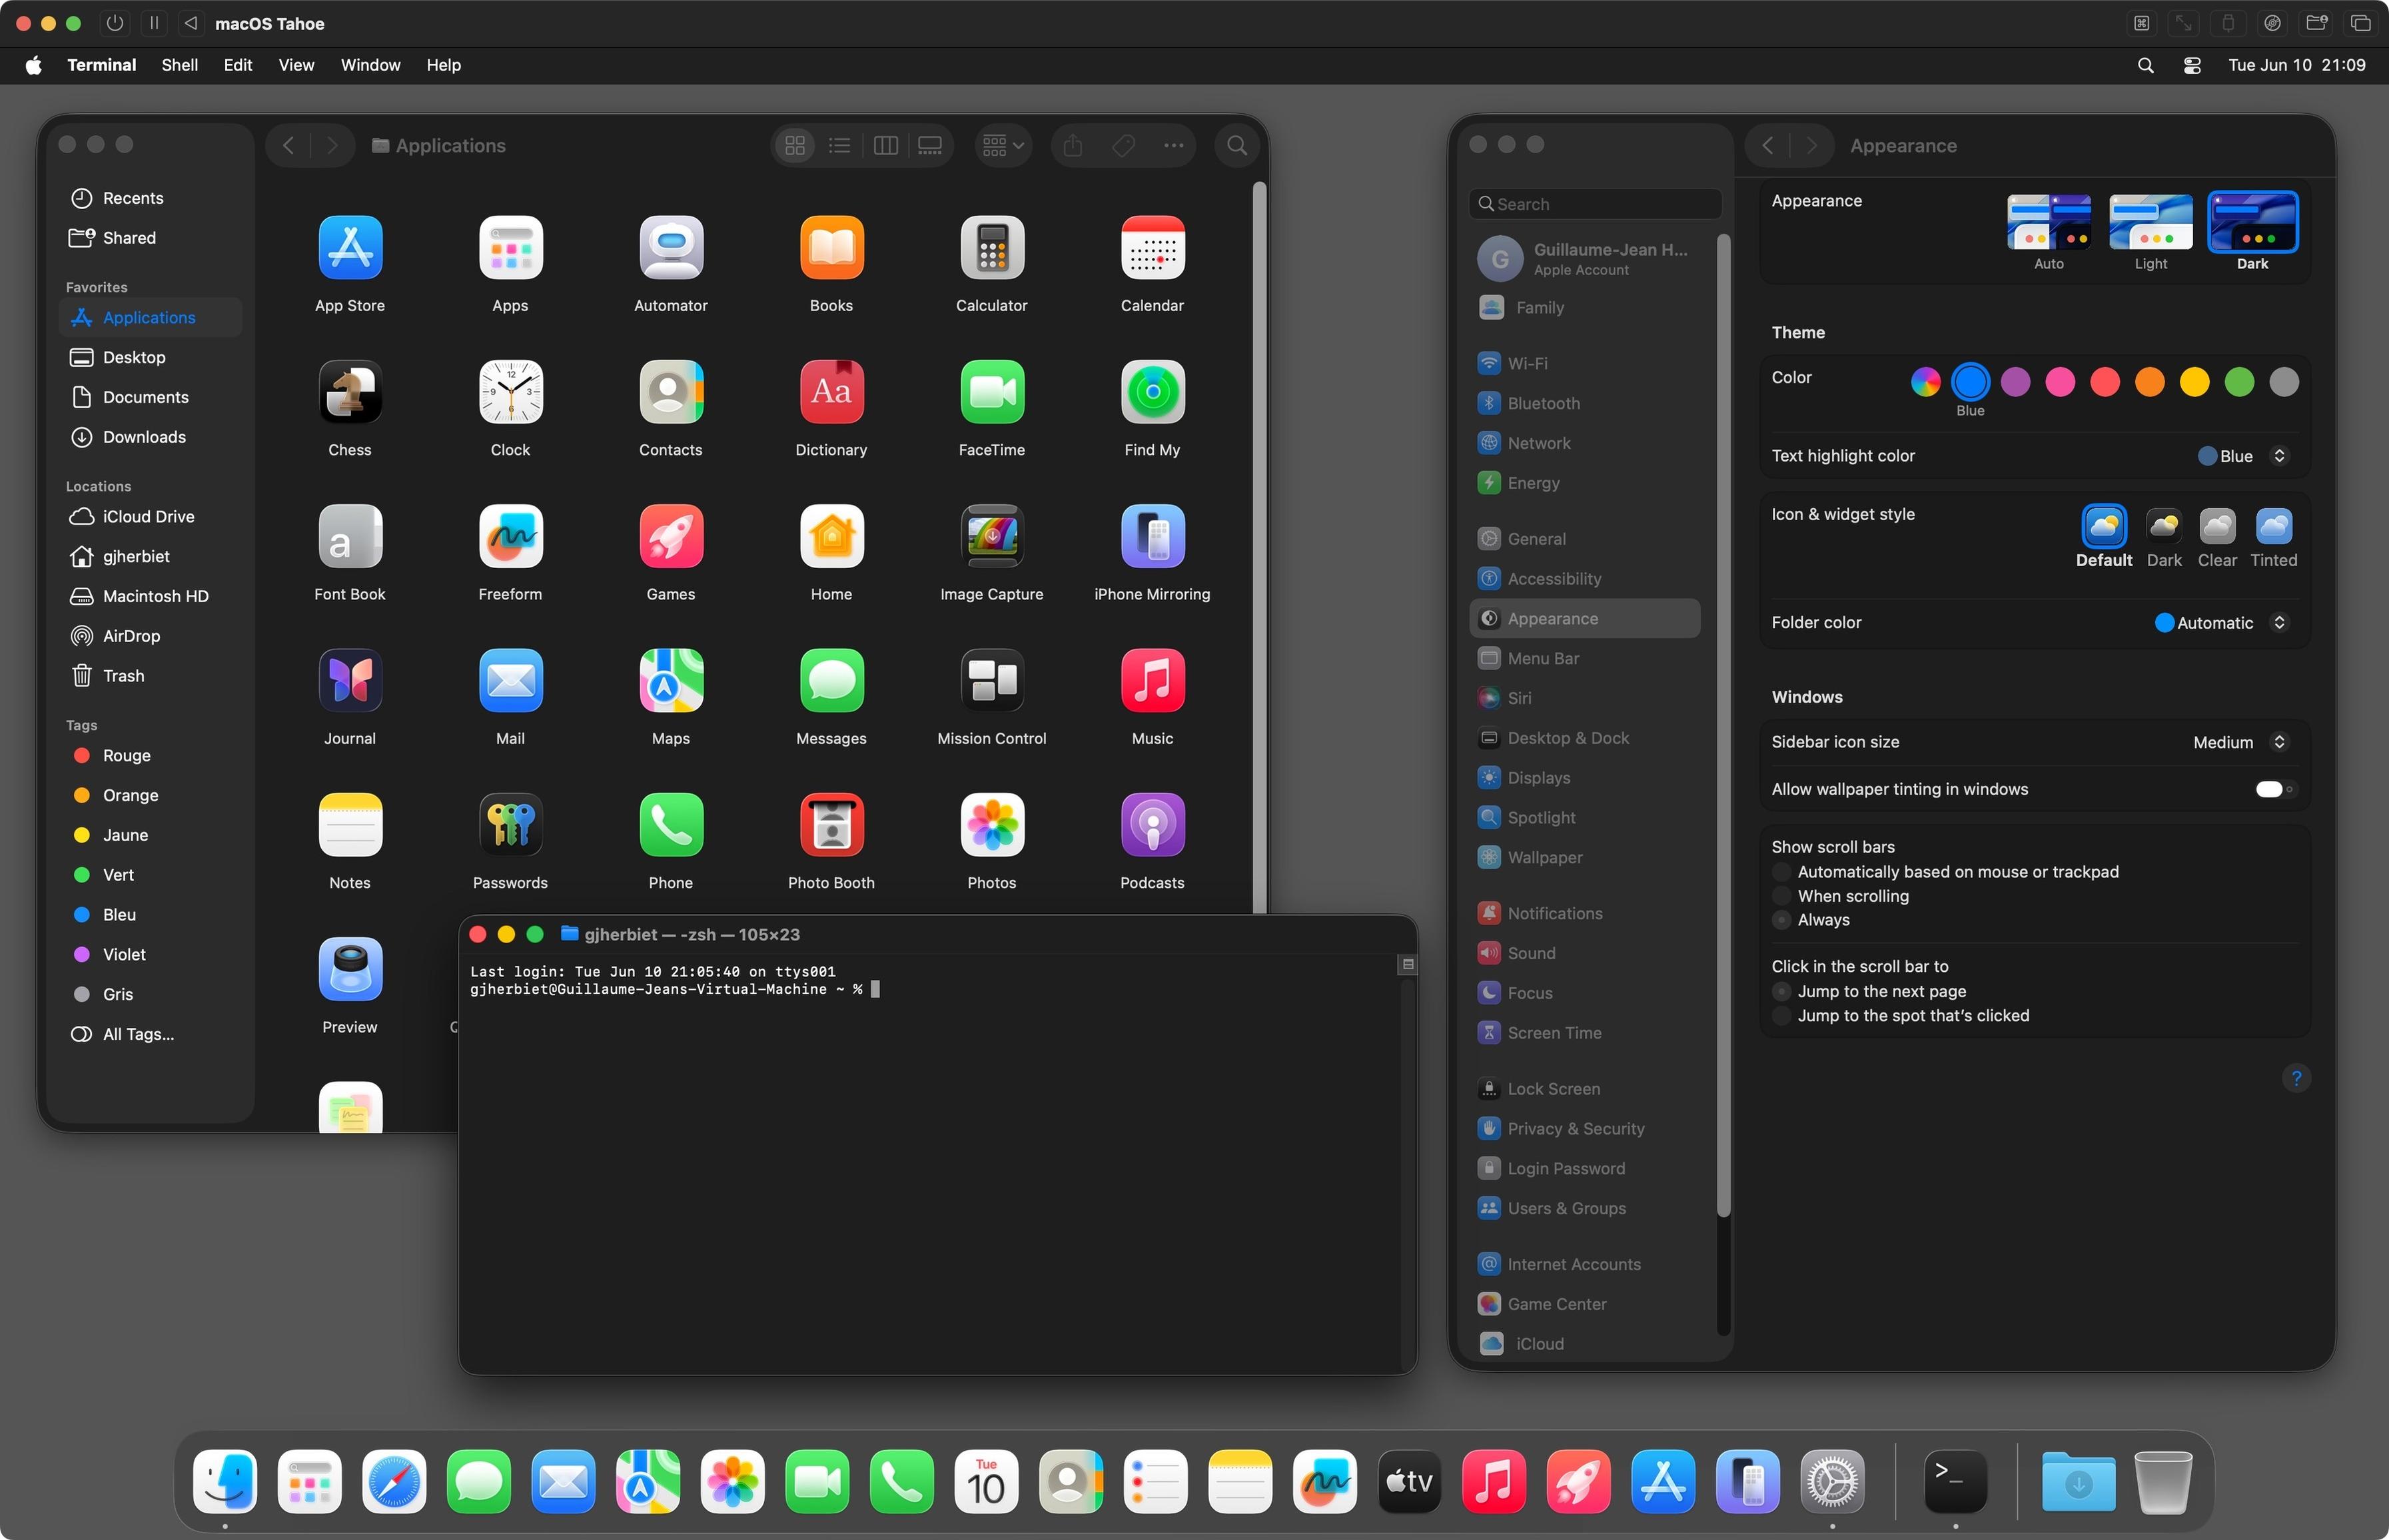The image size is (2389, 1540).
Task: Open the Passwords app icon
Action: [x=510, y=825]
